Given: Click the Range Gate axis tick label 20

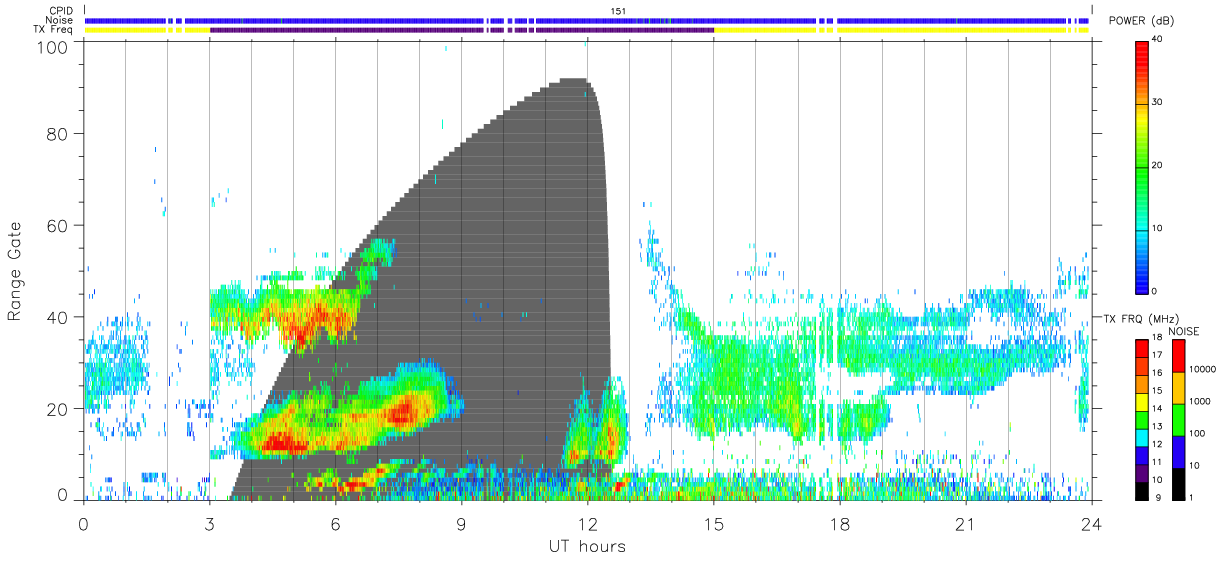Looking at the screenshot, I should click(60, 409).
